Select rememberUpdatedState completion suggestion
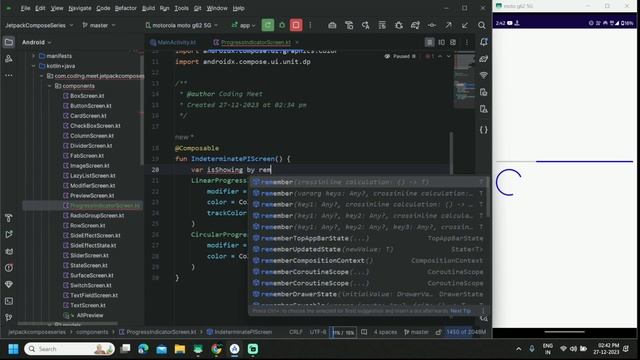640x360 pixels. click(369, 249)
